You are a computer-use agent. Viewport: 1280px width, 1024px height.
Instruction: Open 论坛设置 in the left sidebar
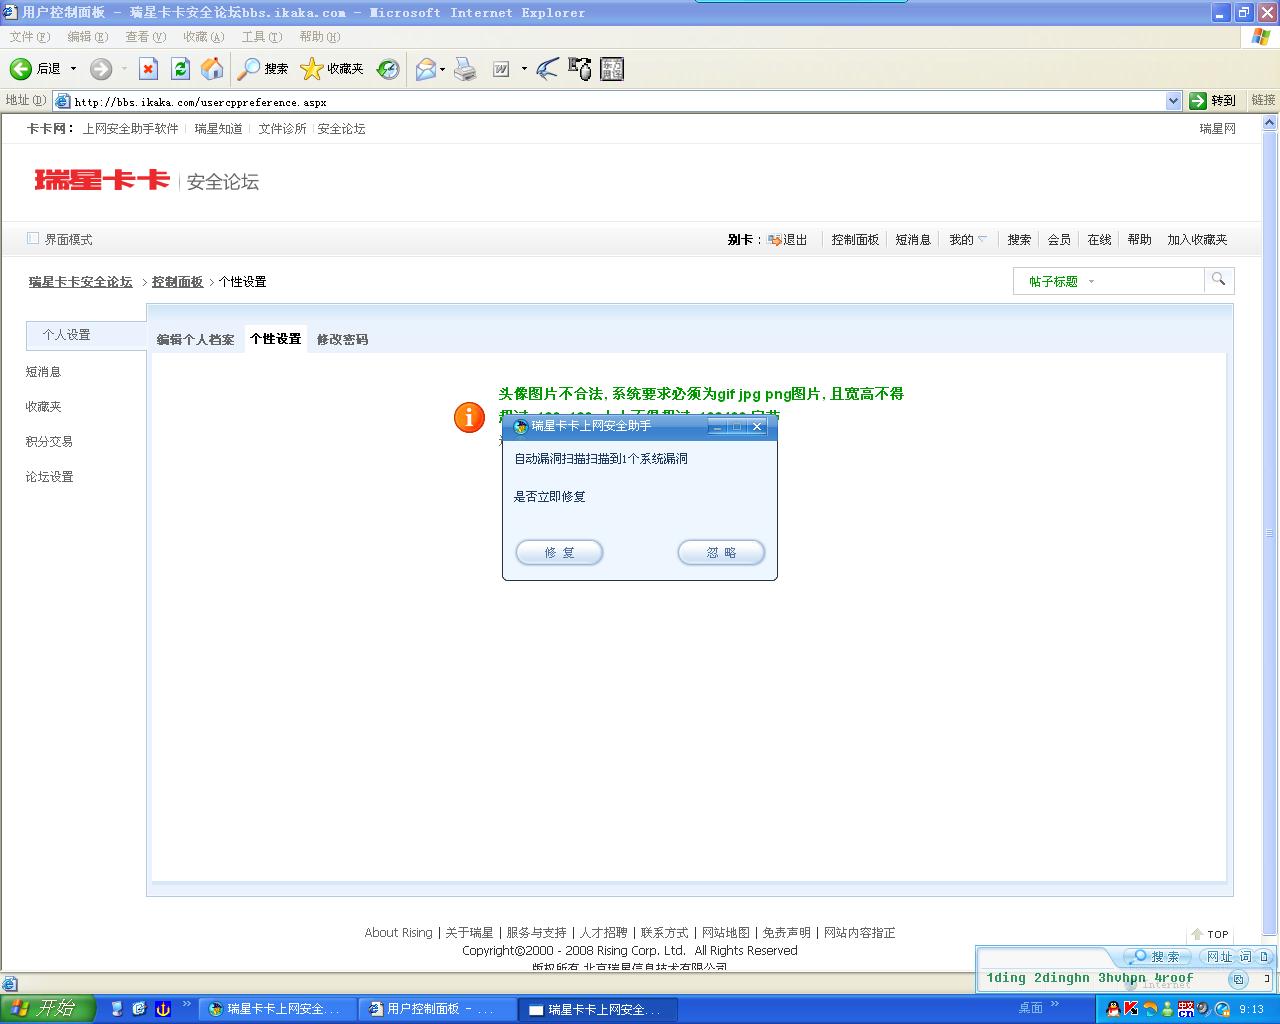click(49, 476)
